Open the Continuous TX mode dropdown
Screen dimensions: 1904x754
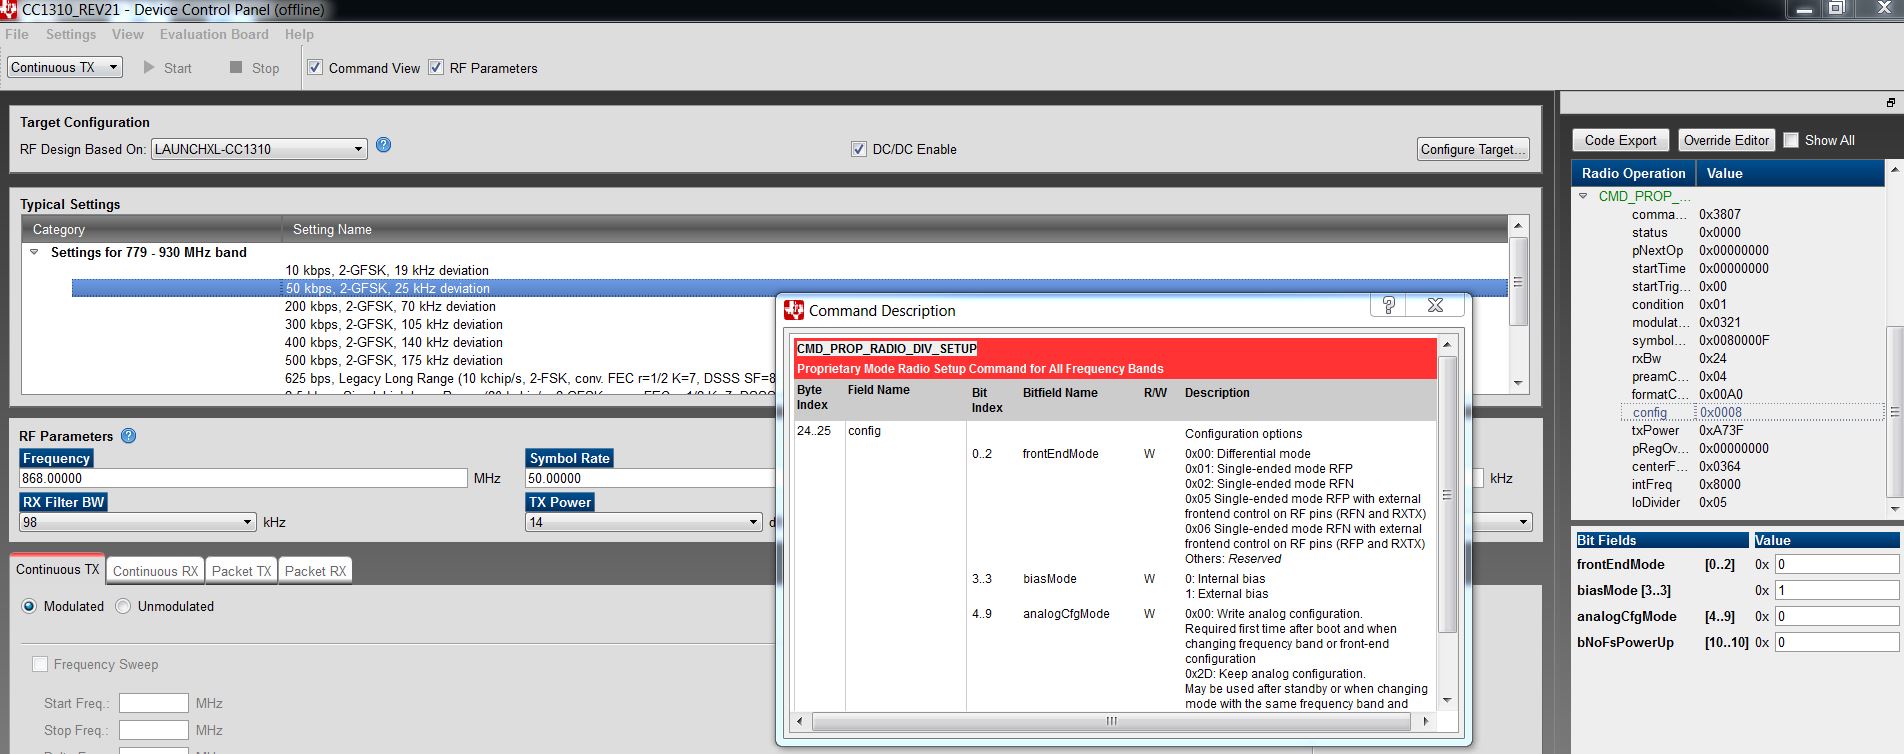coord(65,67)
